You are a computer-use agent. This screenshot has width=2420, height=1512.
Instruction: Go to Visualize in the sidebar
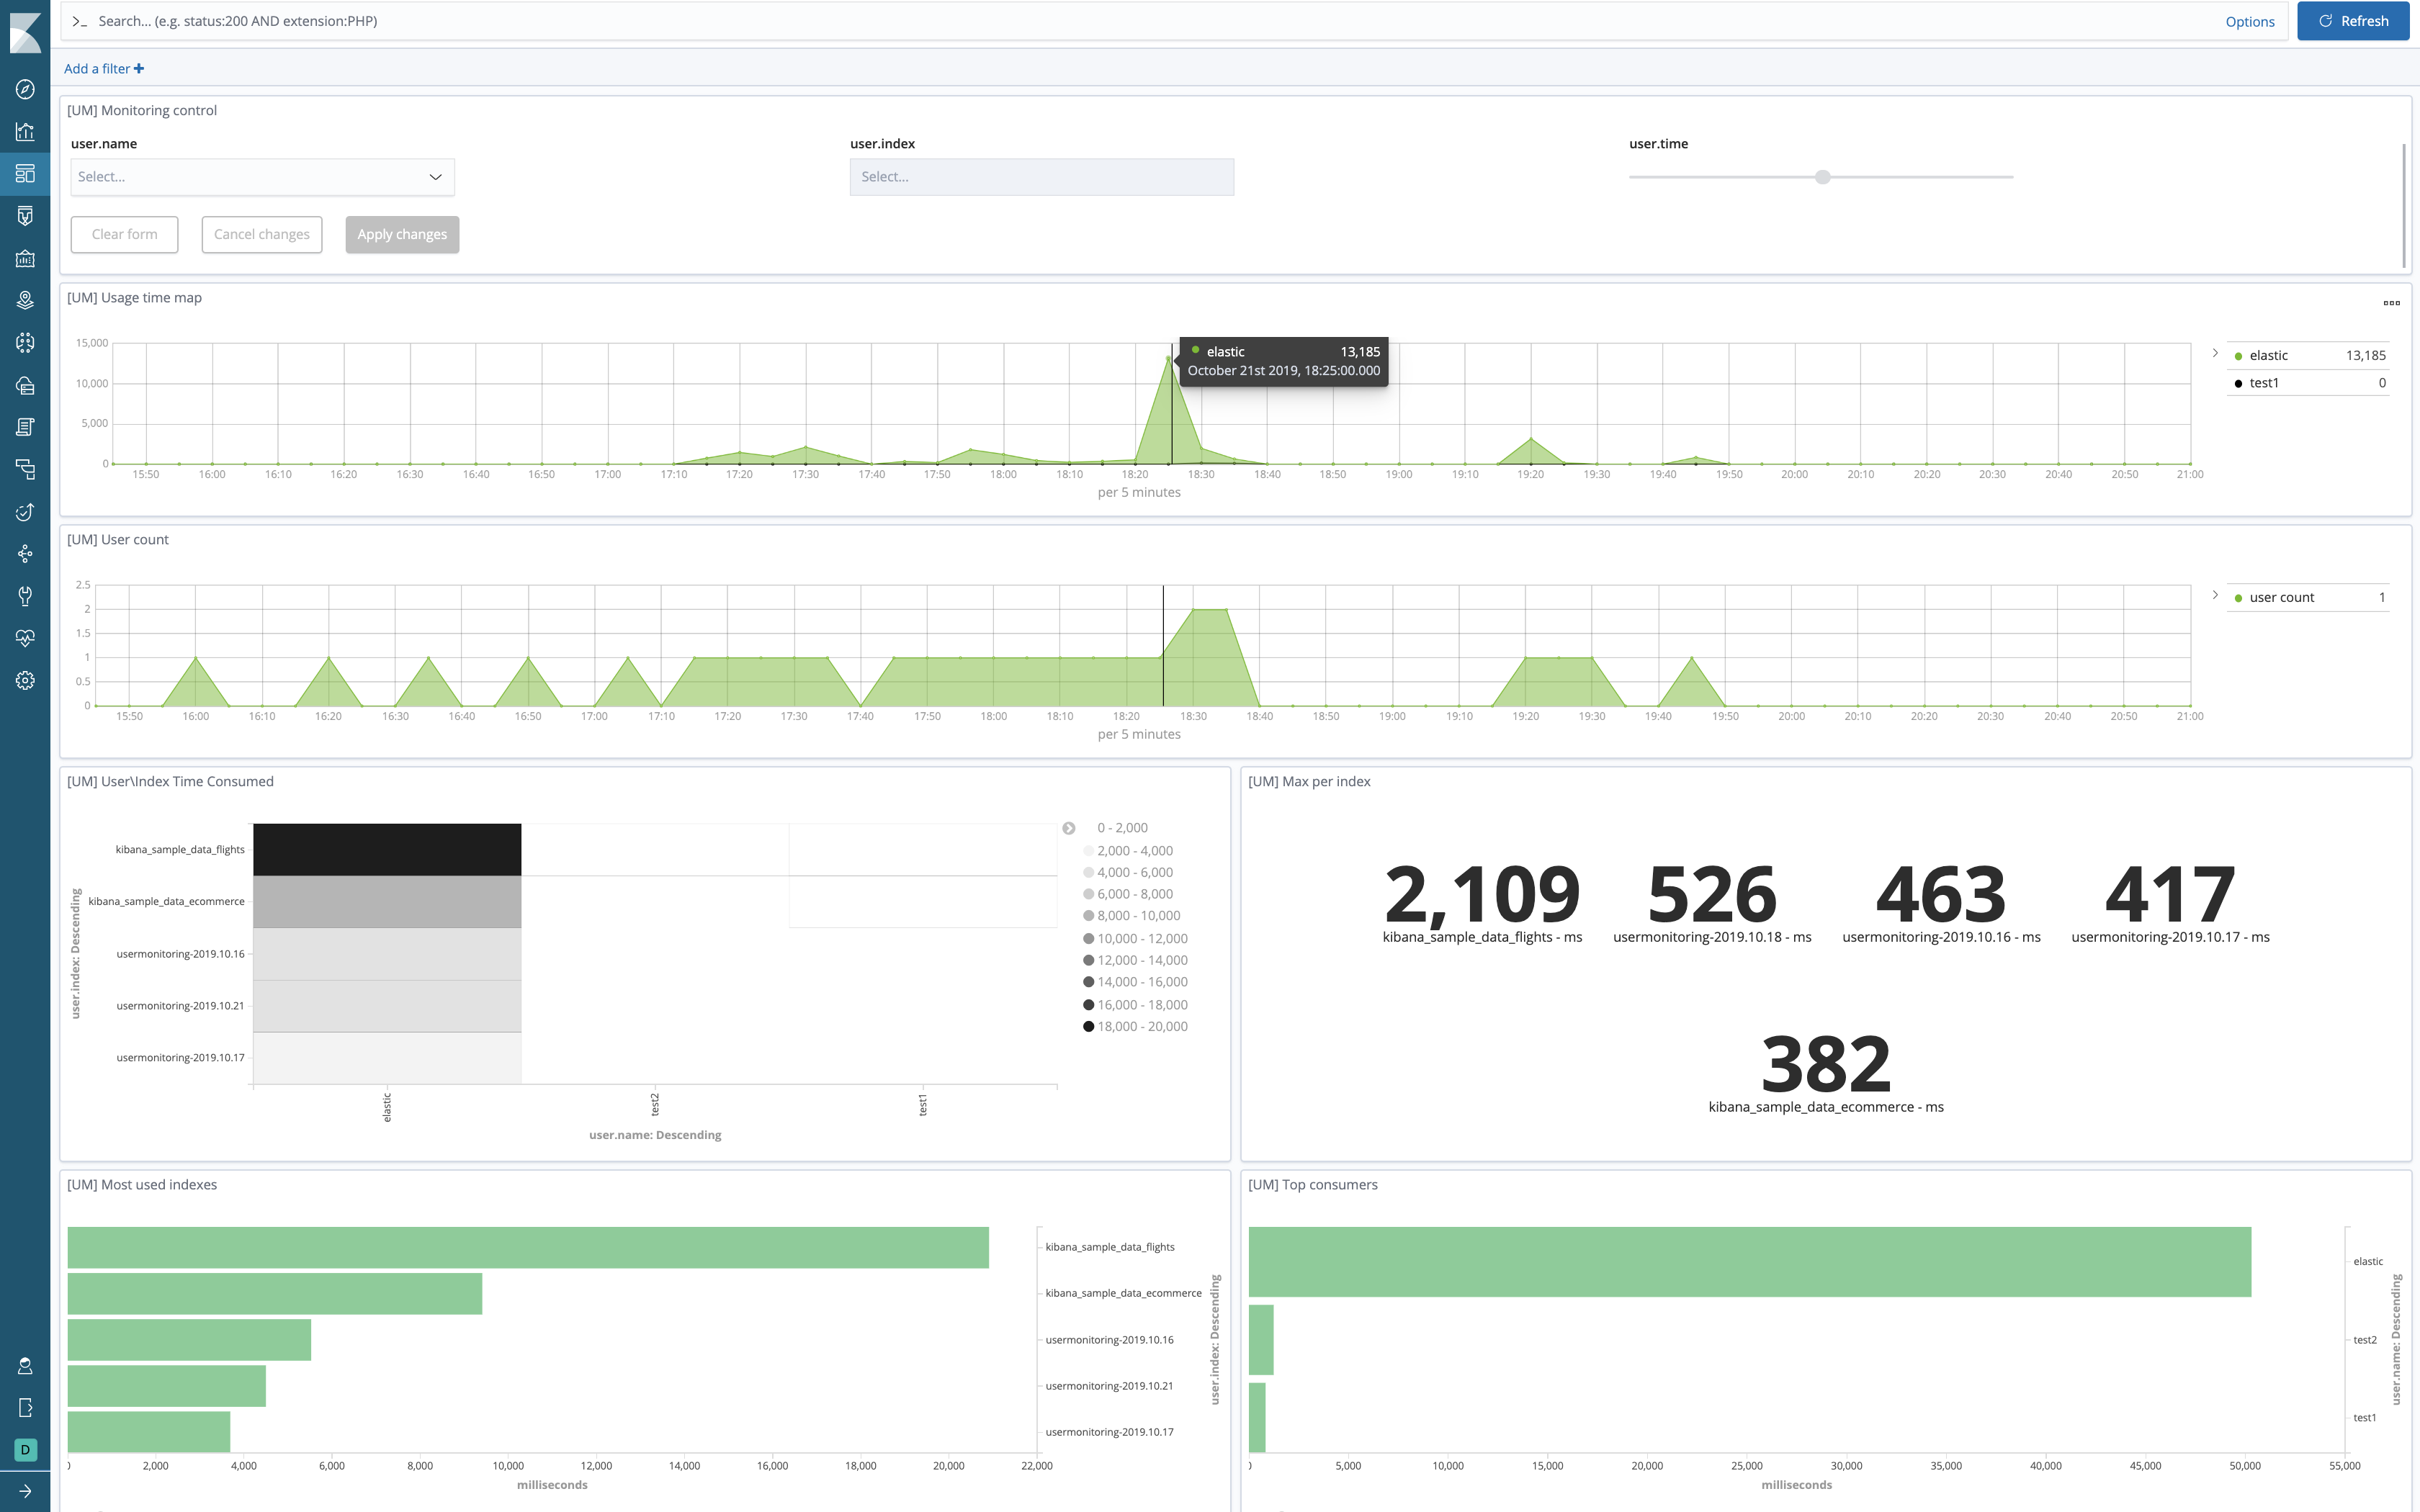[25, 132]
